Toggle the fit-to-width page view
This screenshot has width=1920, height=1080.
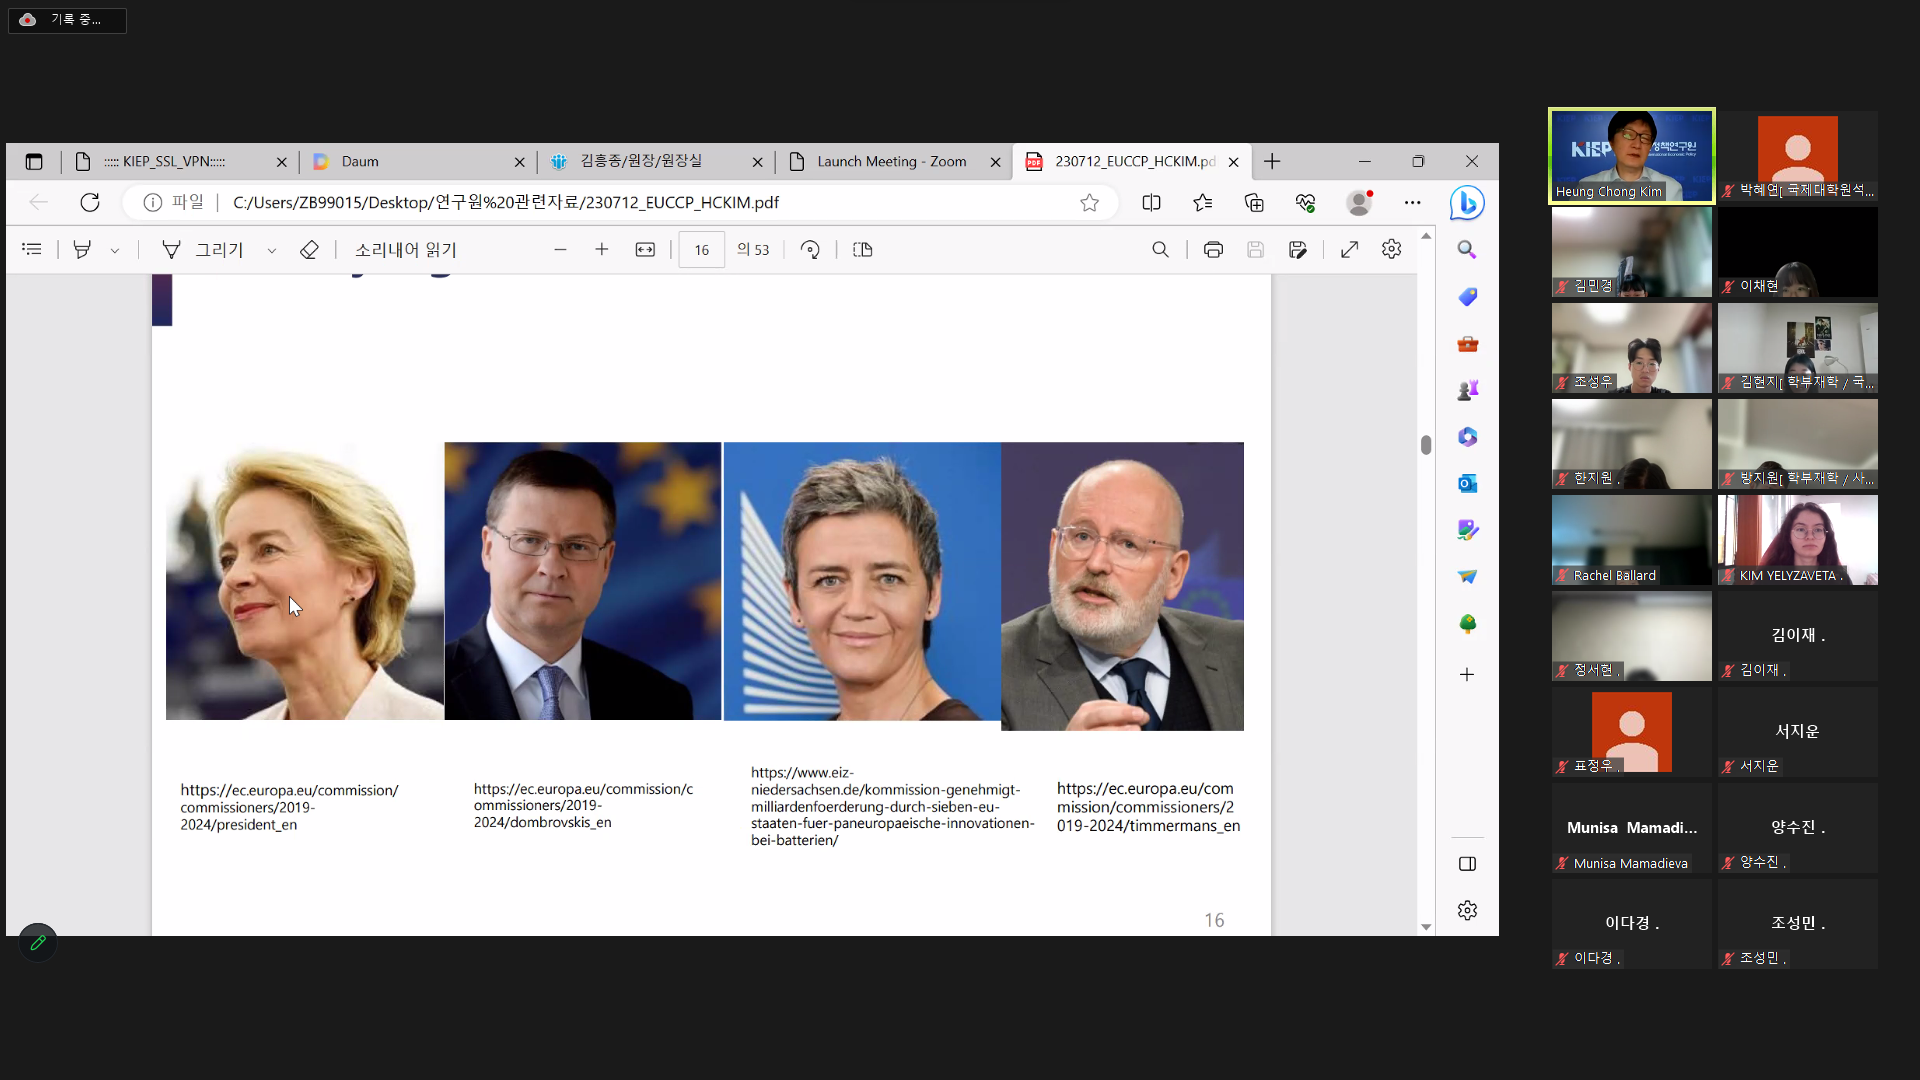coord(645,249)
